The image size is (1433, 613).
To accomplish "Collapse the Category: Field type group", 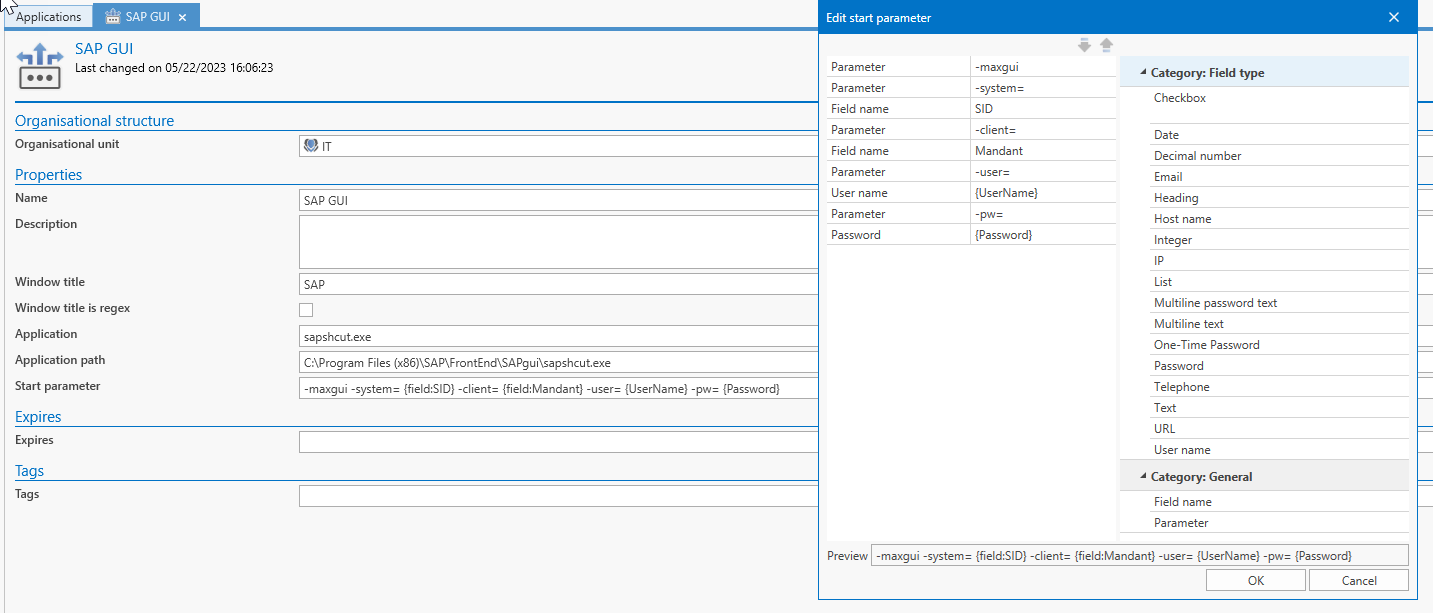I will pos(1143,73).
